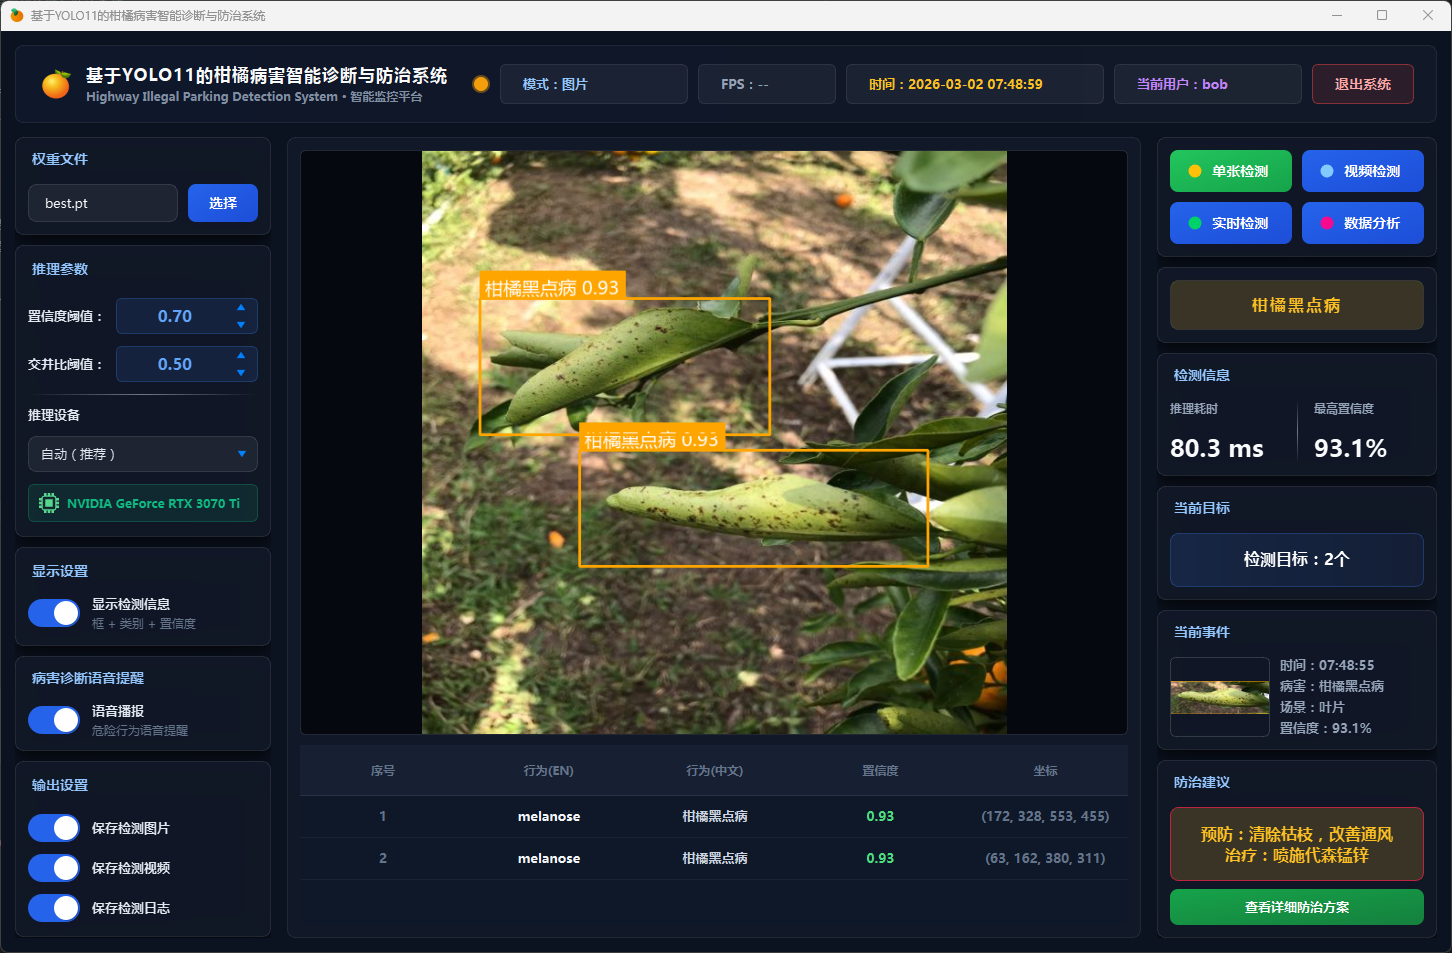Click the current event leaf thumbnail
This screenshot has height=953, width=1452.
coord(1219,697)
